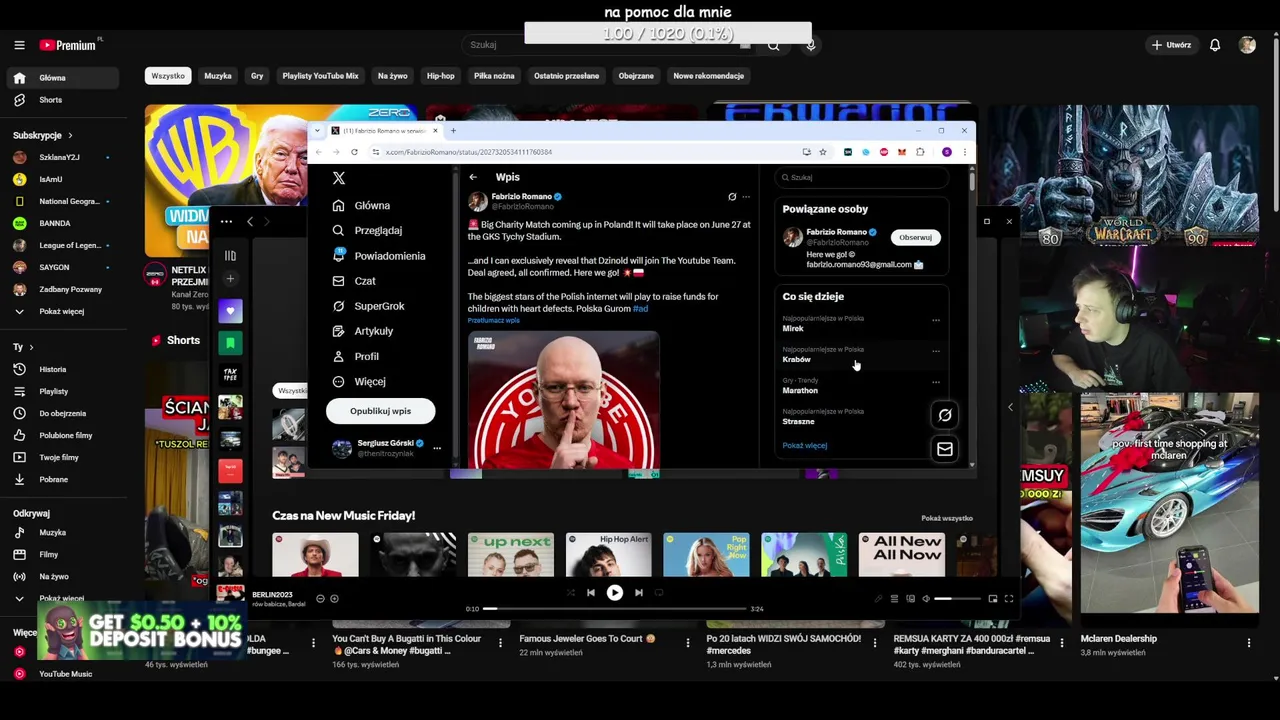1280x720 pixels.
Task: Reload the page in the Chrome window
Action: pos(354,152)
